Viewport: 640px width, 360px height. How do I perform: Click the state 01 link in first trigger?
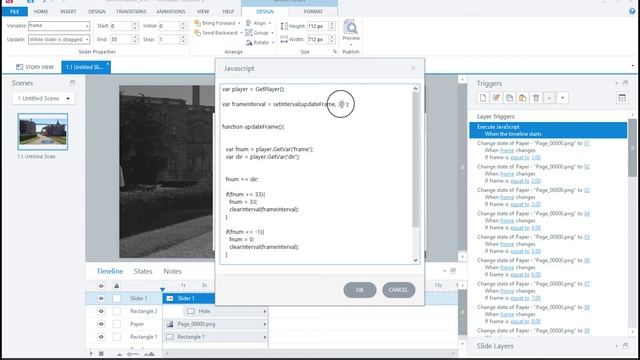pyautogui.click(x=587, y=143)
